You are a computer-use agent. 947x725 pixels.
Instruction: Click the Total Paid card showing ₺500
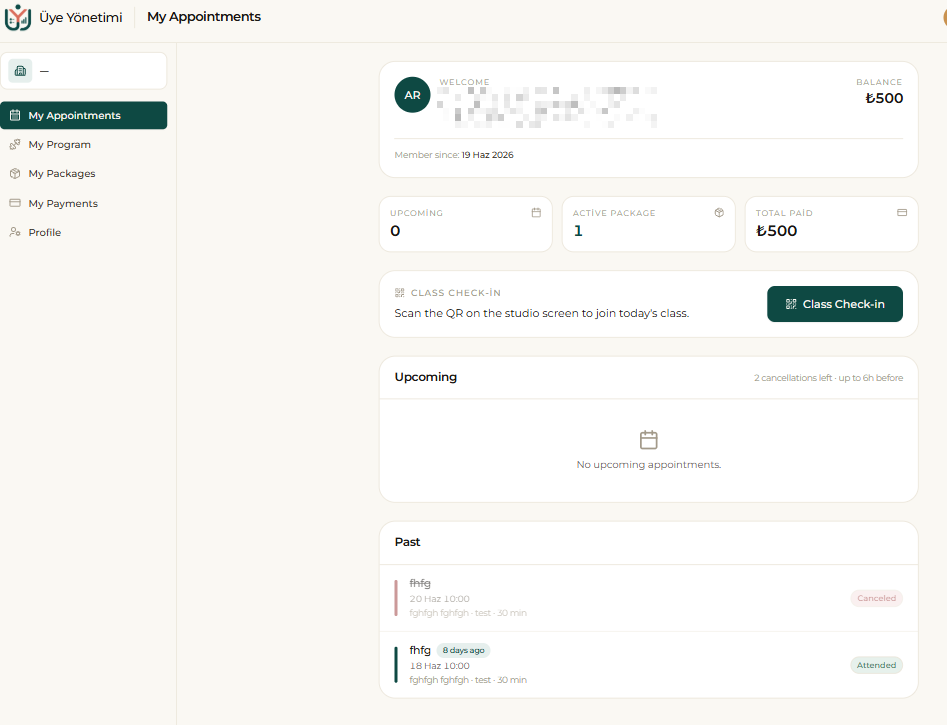pos(832,224)
